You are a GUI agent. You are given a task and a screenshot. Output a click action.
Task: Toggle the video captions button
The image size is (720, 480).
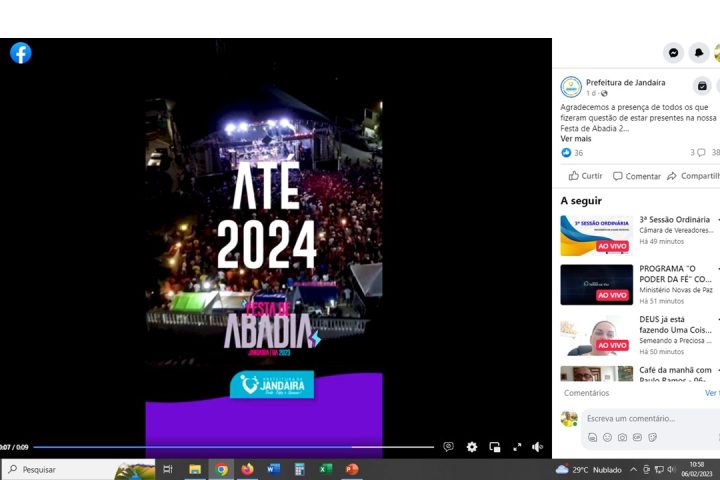(448, 447)
